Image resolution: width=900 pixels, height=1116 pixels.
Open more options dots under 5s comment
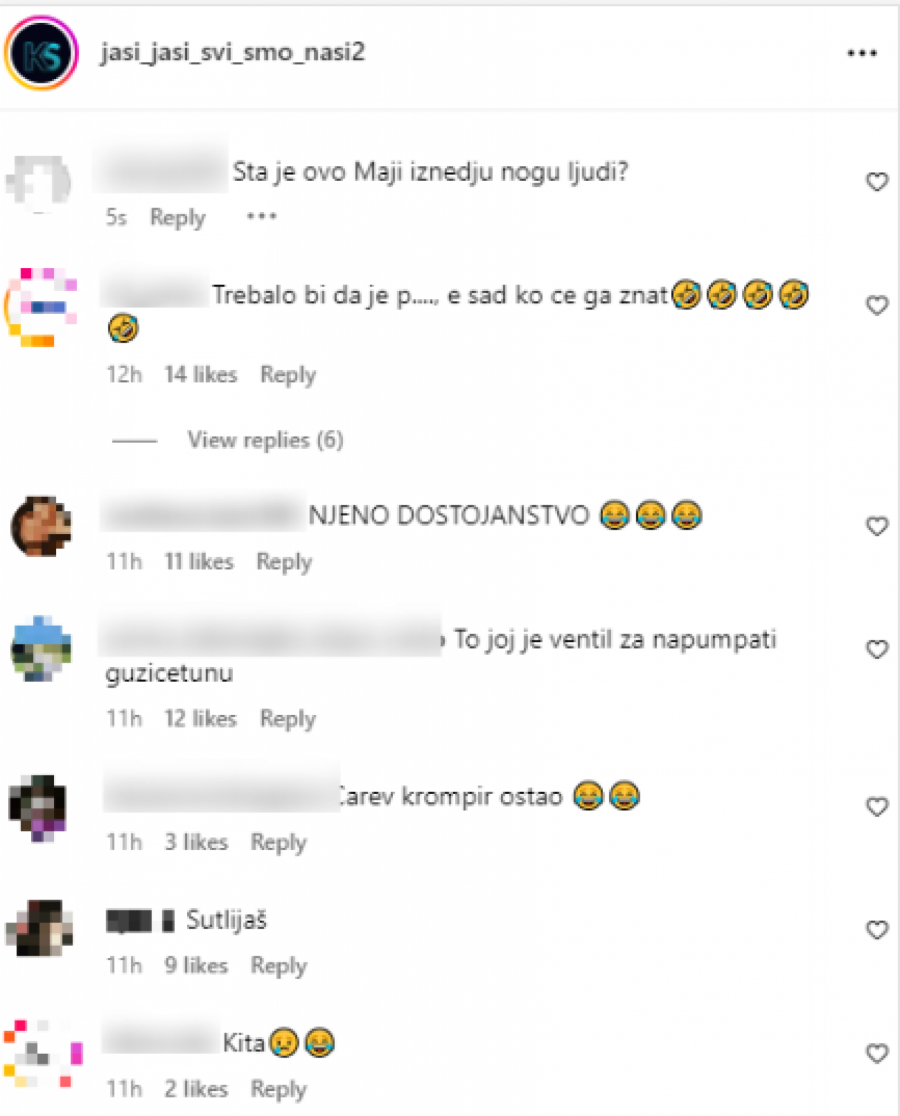(x=261, y=216)
